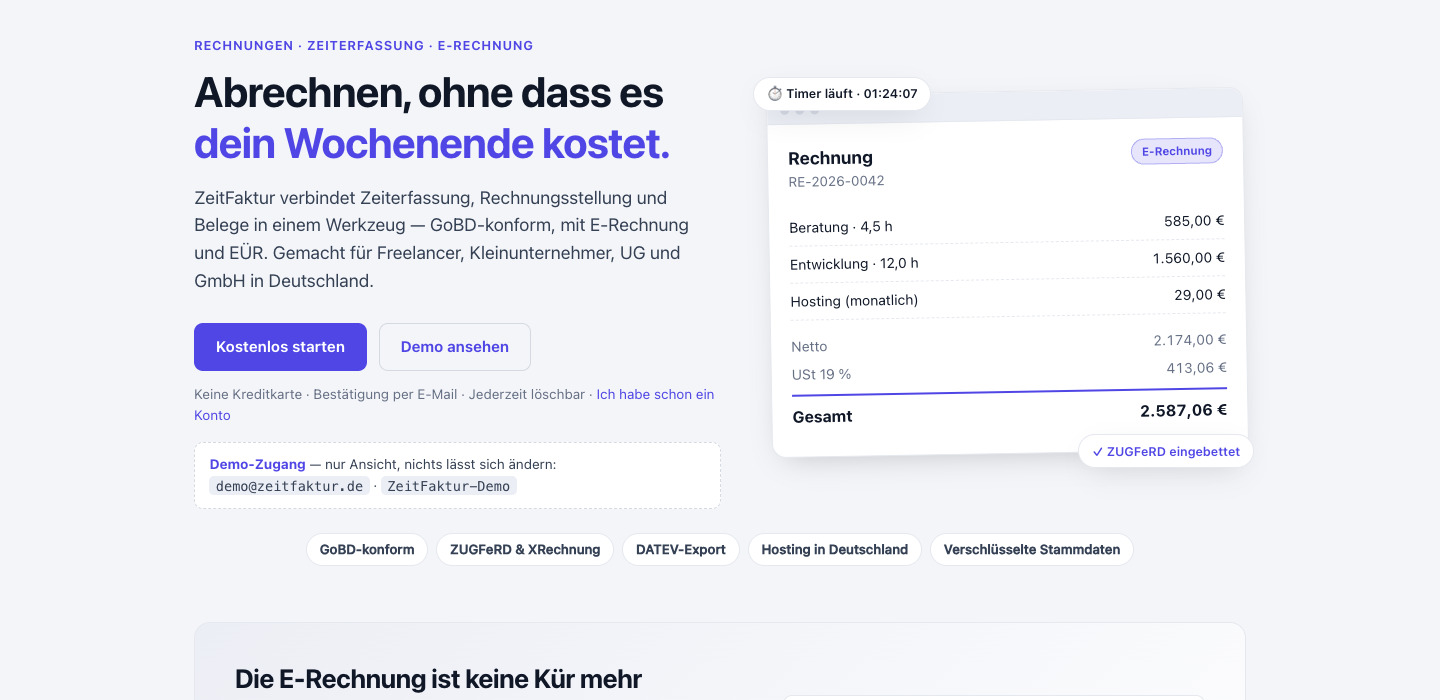The width and height of the screenshot is (1440, 700).
Task: Click the 'dein Wochenende kostet.' headline
Action: [x=432, y=144]
